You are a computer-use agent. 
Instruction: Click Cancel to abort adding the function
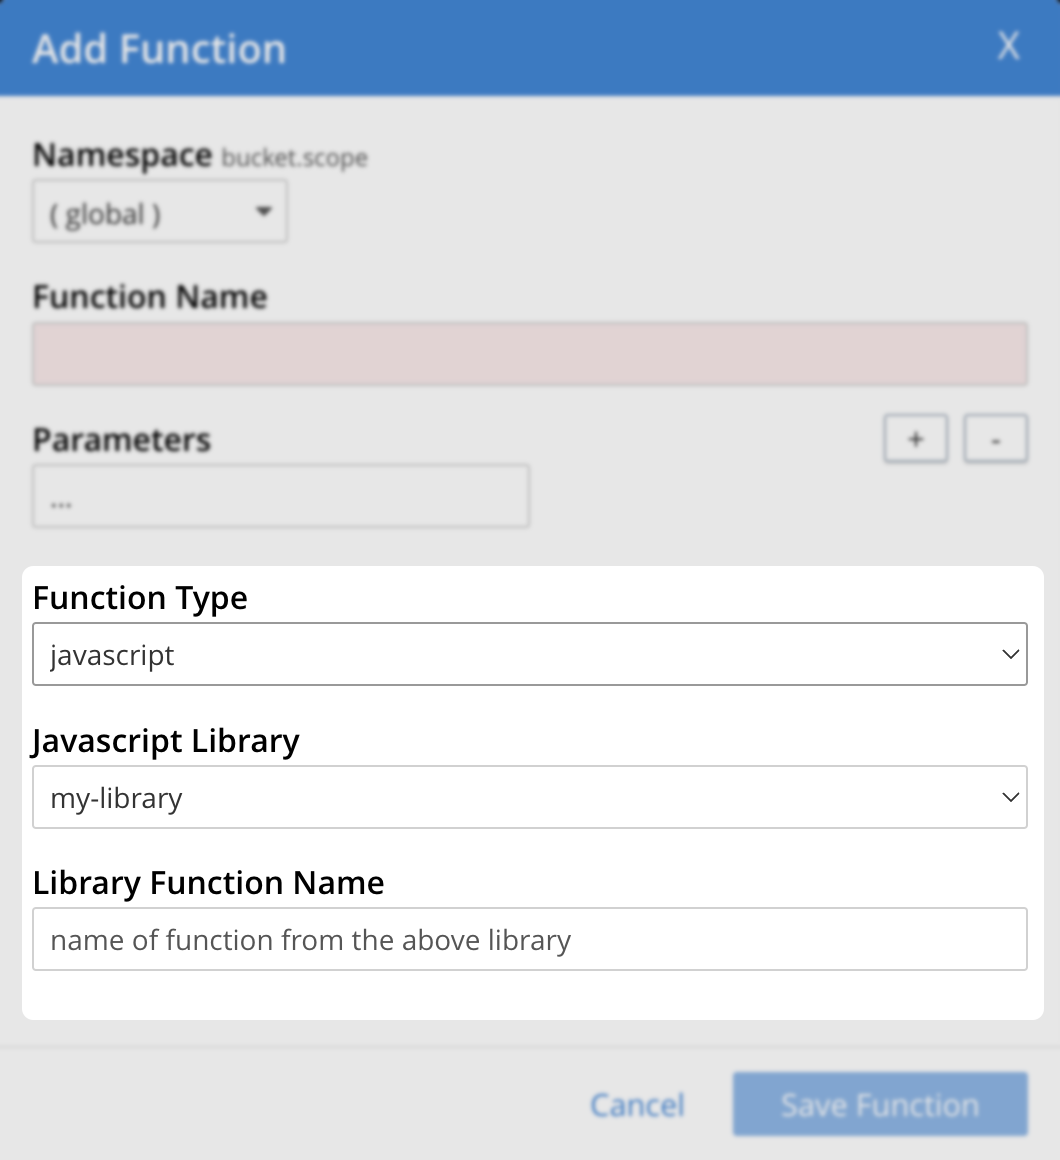637,1104
